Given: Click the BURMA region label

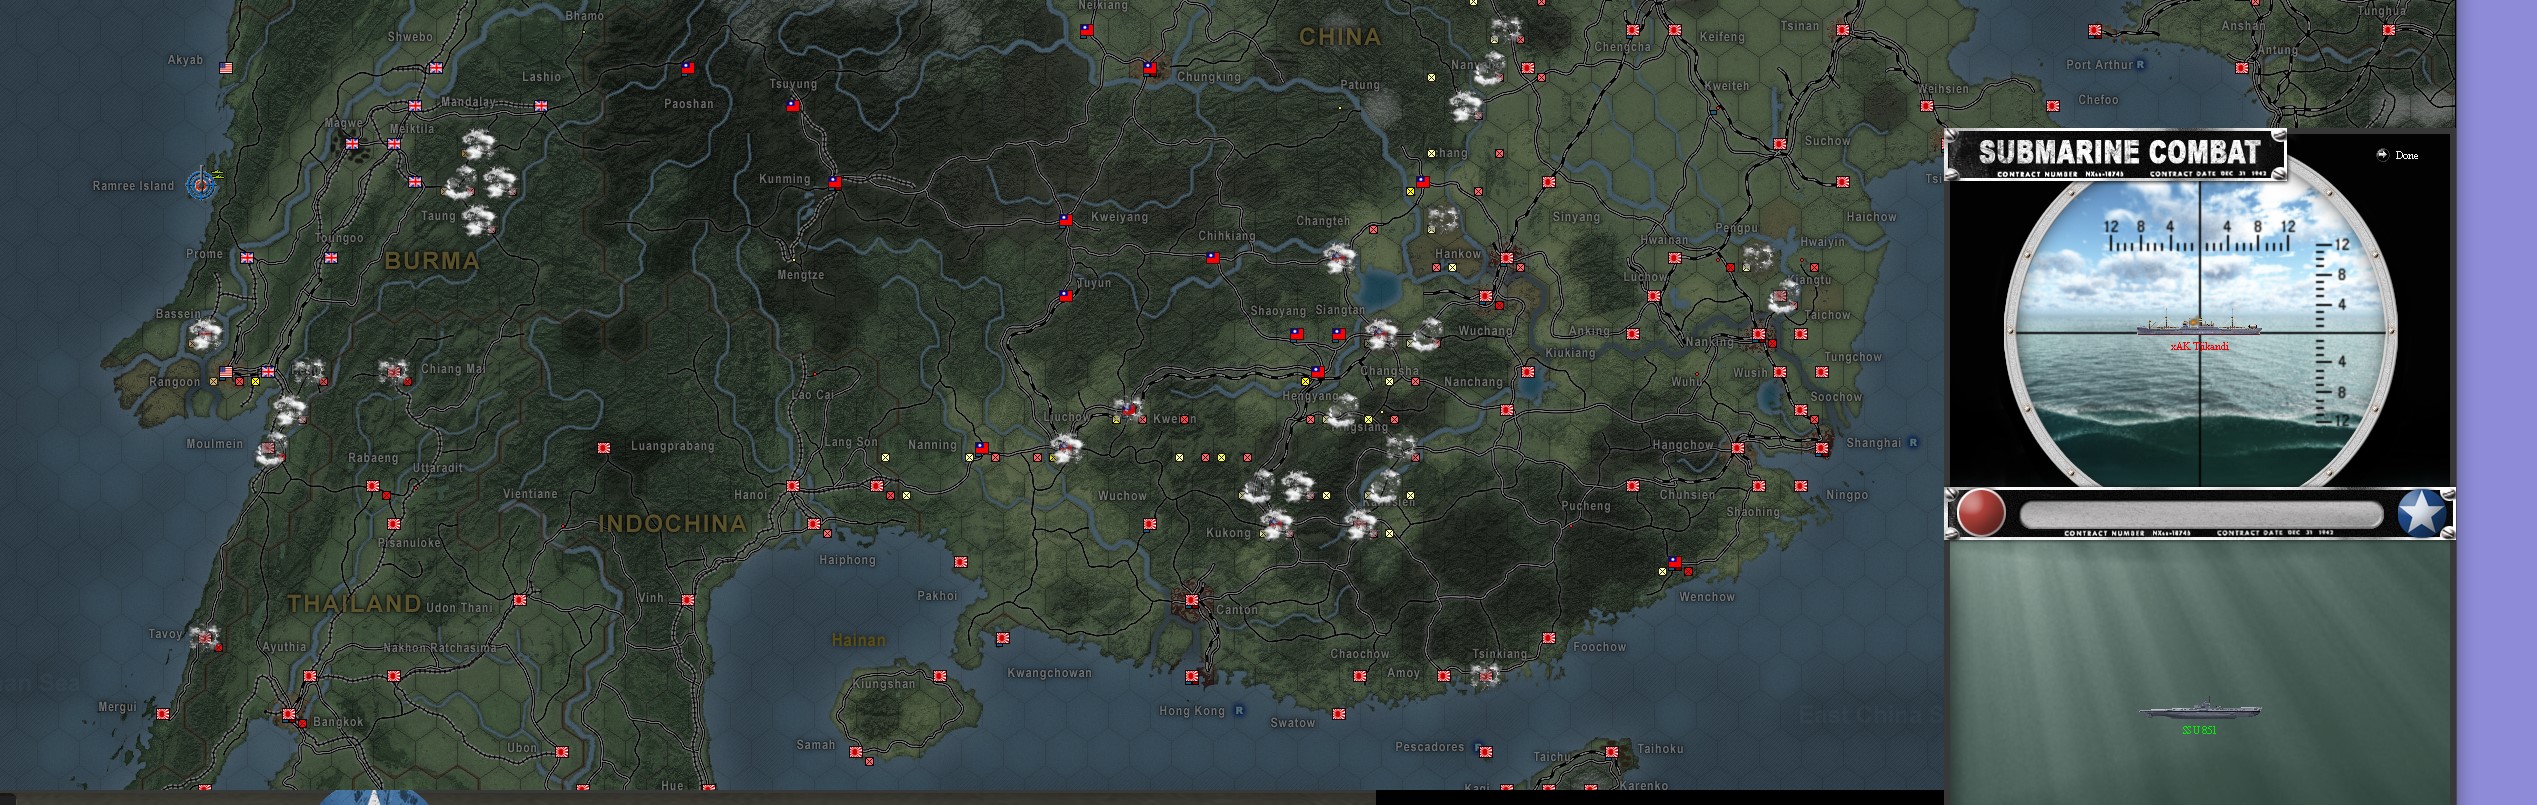Looking at the screenshot, I should point(432,261).
